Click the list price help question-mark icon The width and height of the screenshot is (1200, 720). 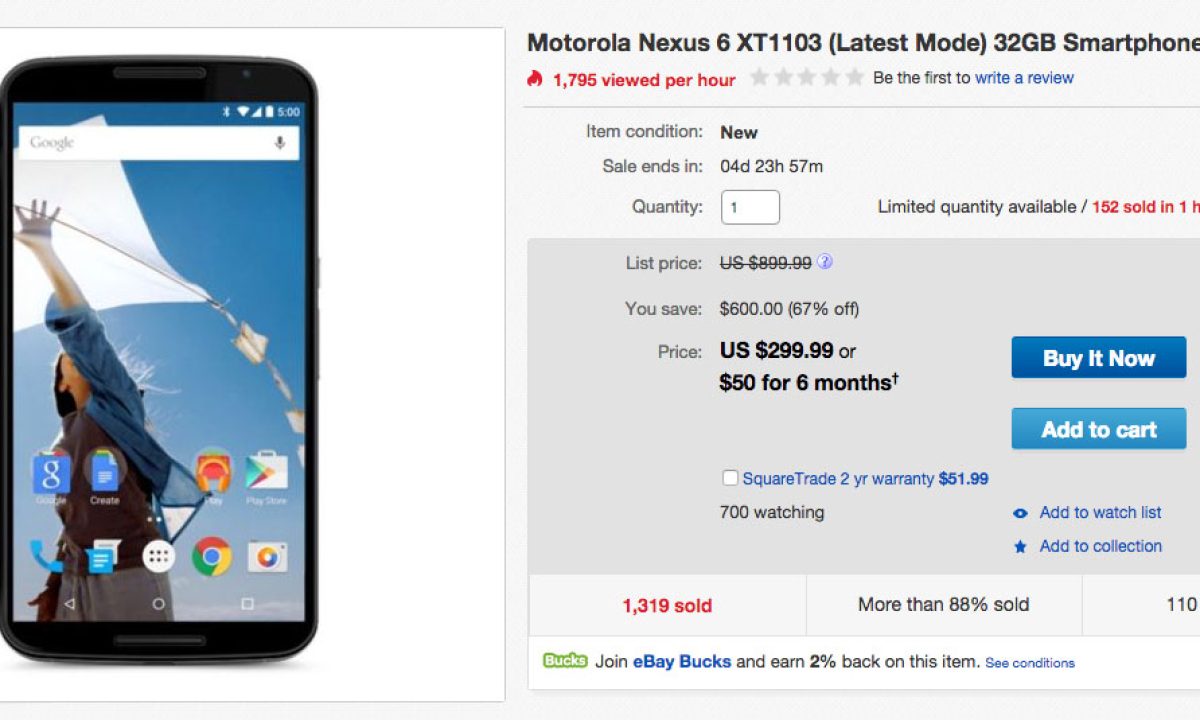click(x=825, y=262)
